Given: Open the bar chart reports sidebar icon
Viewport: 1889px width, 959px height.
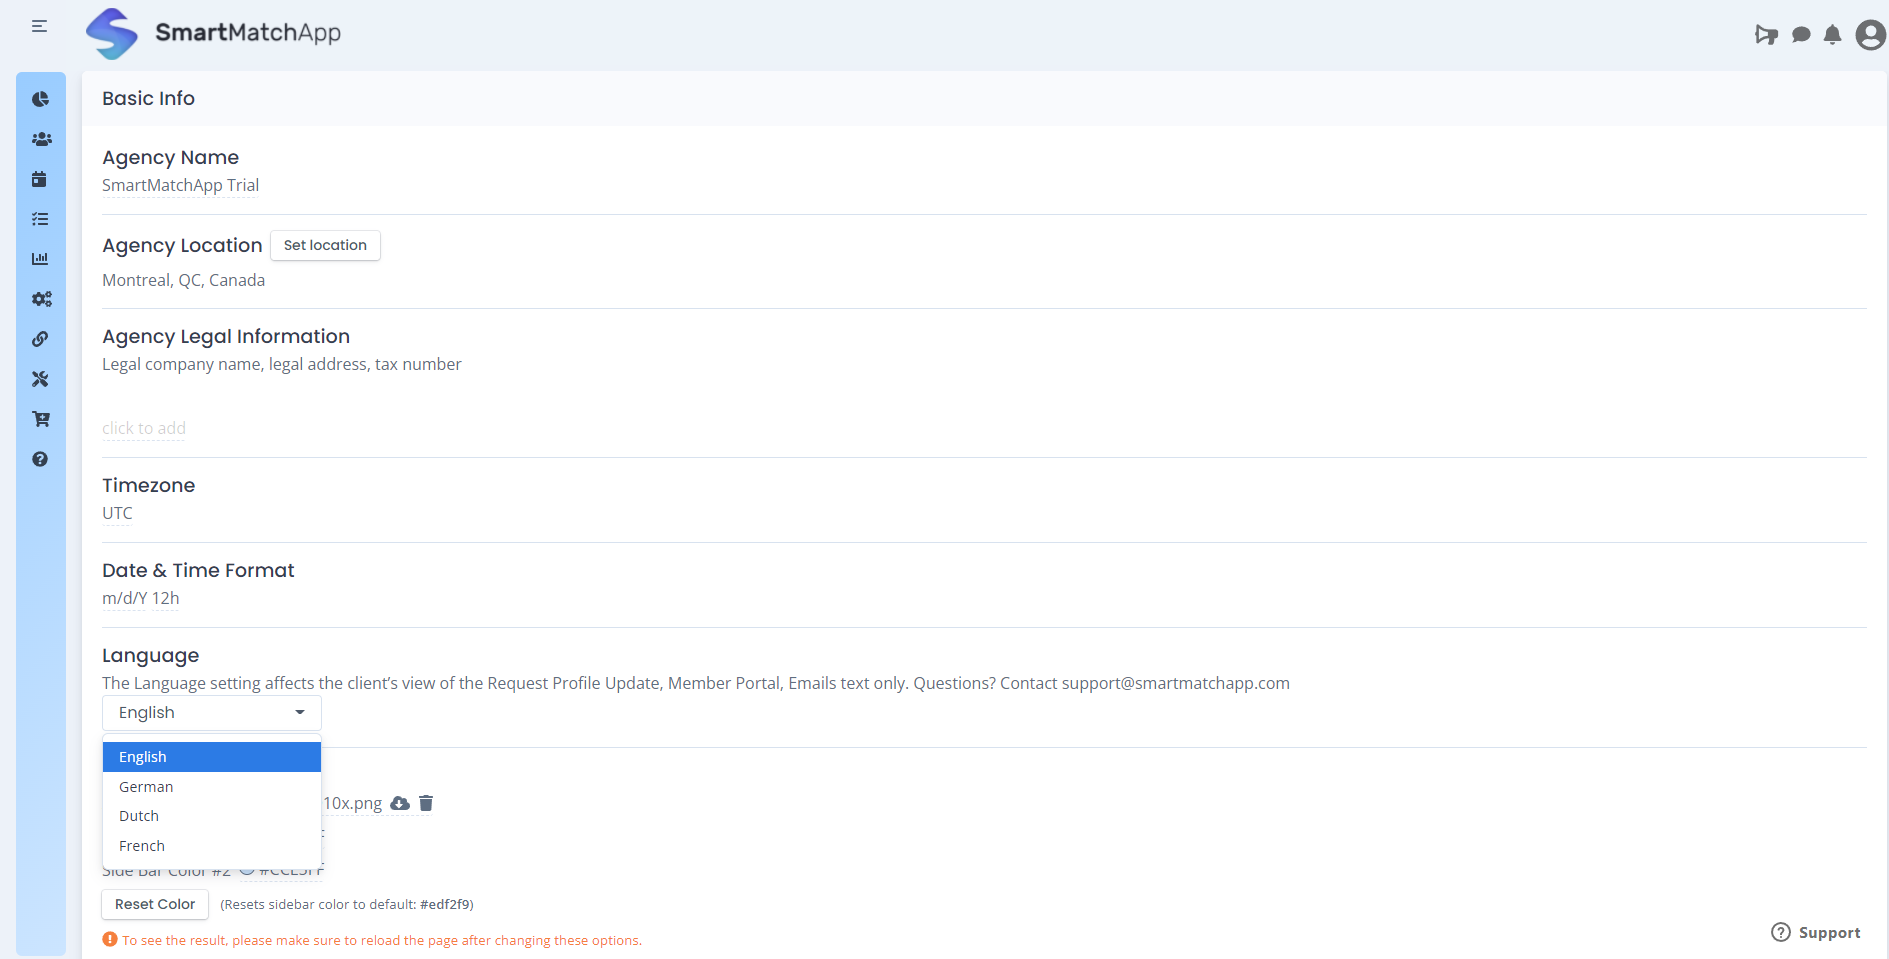Looking at the screenshot, I should tap(40, 259).
